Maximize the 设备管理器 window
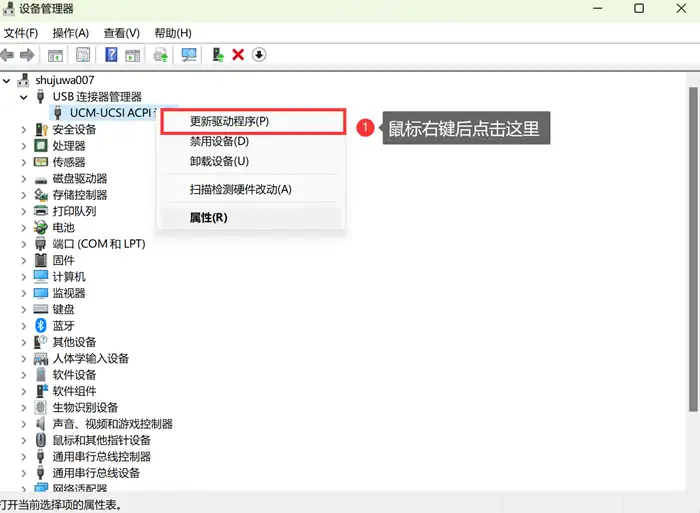This screenshot has width=700, height=513. click(x=639, y=8)
